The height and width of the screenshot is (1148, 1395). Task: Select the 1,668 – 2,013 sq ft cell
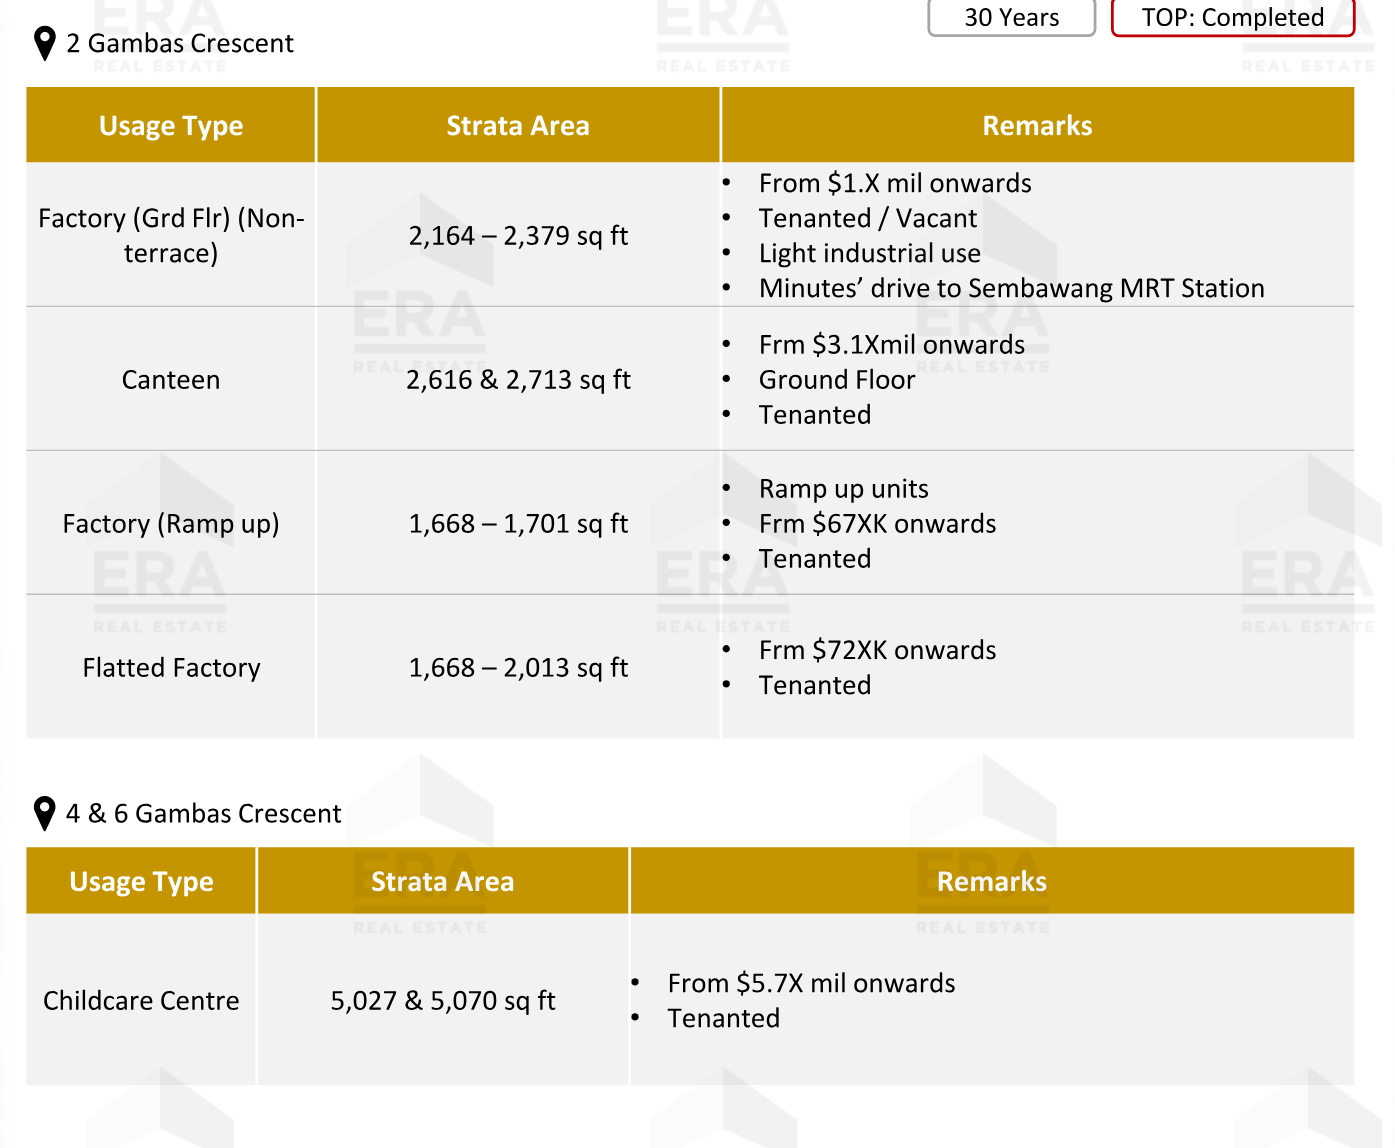[x=518, y=668]
